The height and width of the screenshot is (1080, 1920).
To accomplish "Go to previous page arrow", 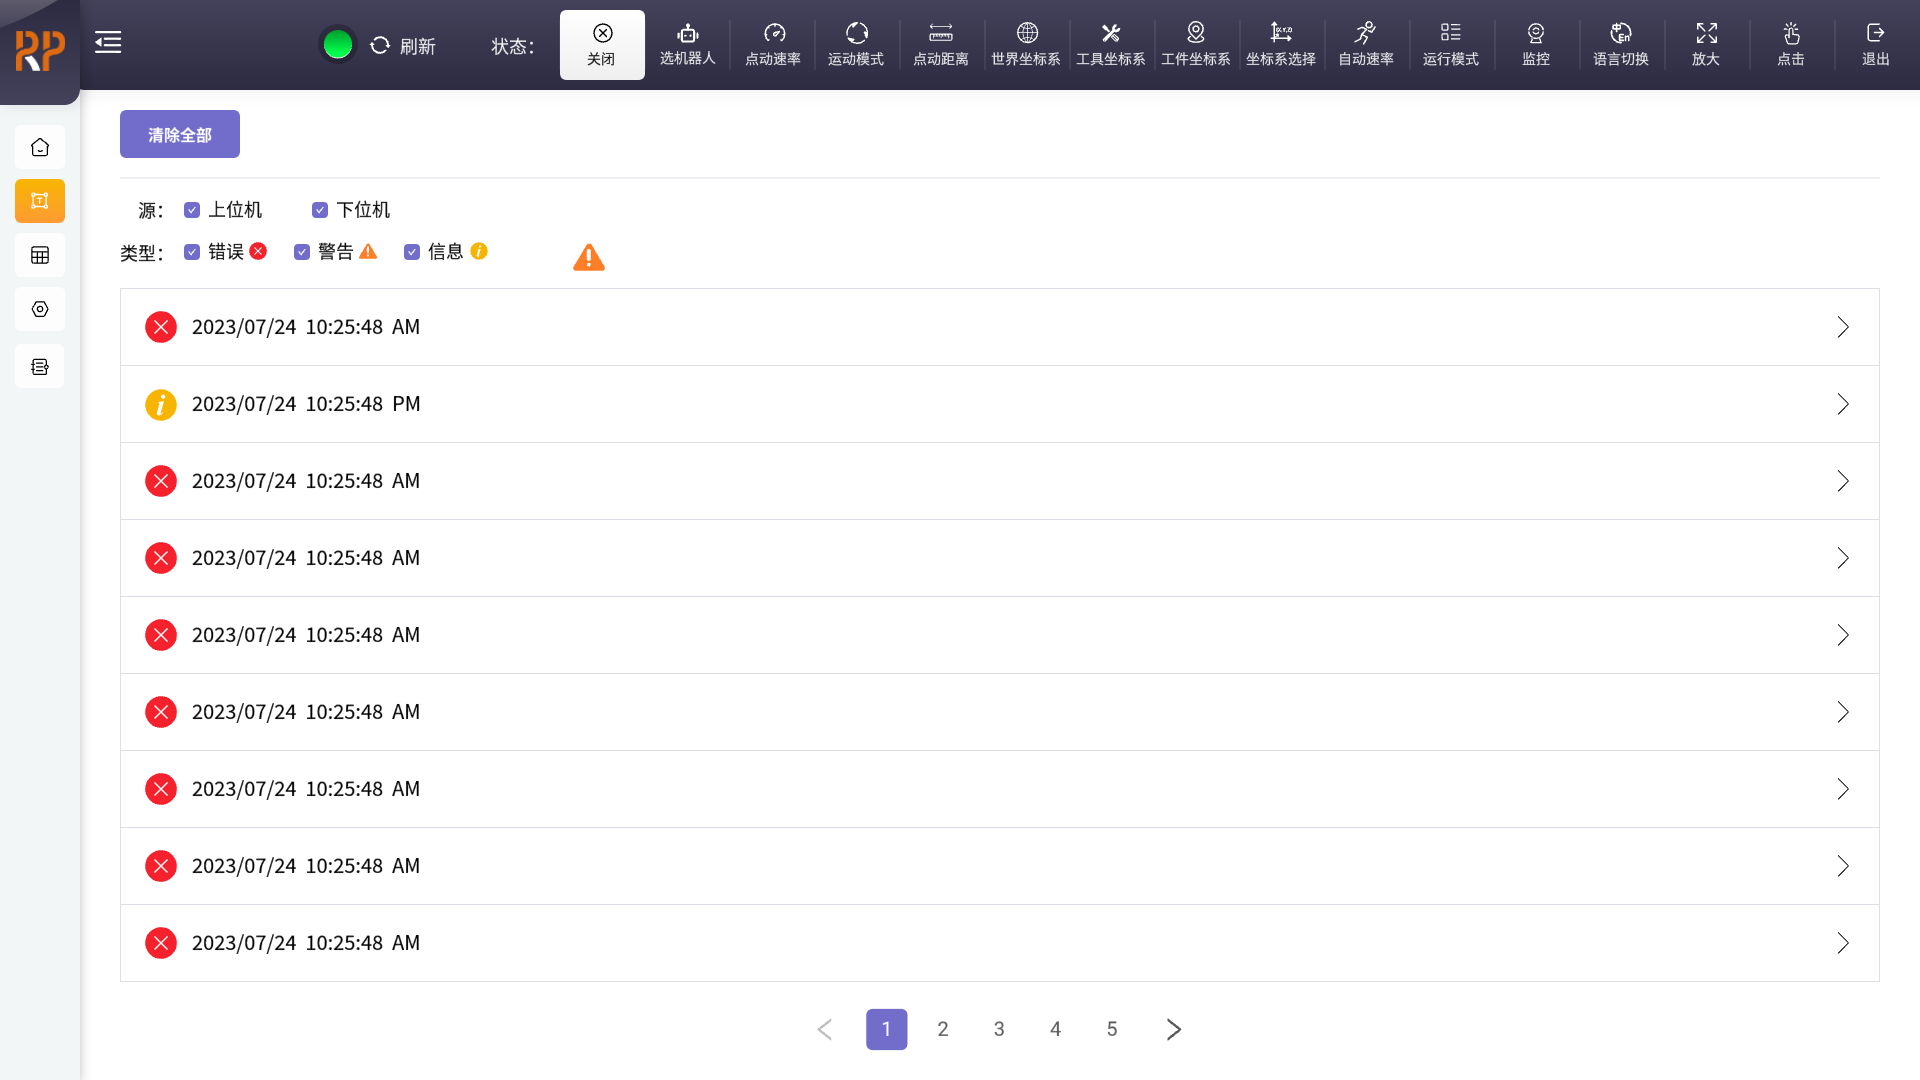I will pos(825,1029).
